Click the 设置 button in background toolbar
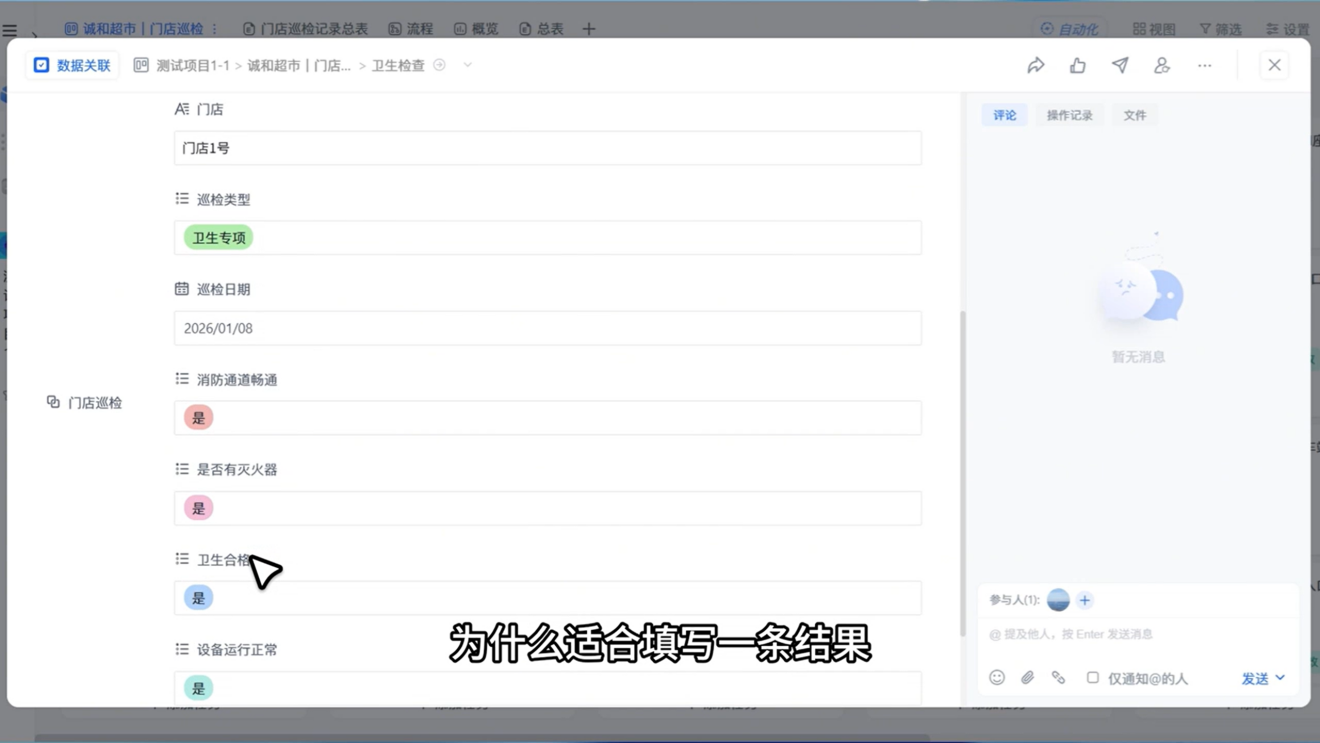Viewport: 1320px width, 743px height. (x=1287, y=29)
